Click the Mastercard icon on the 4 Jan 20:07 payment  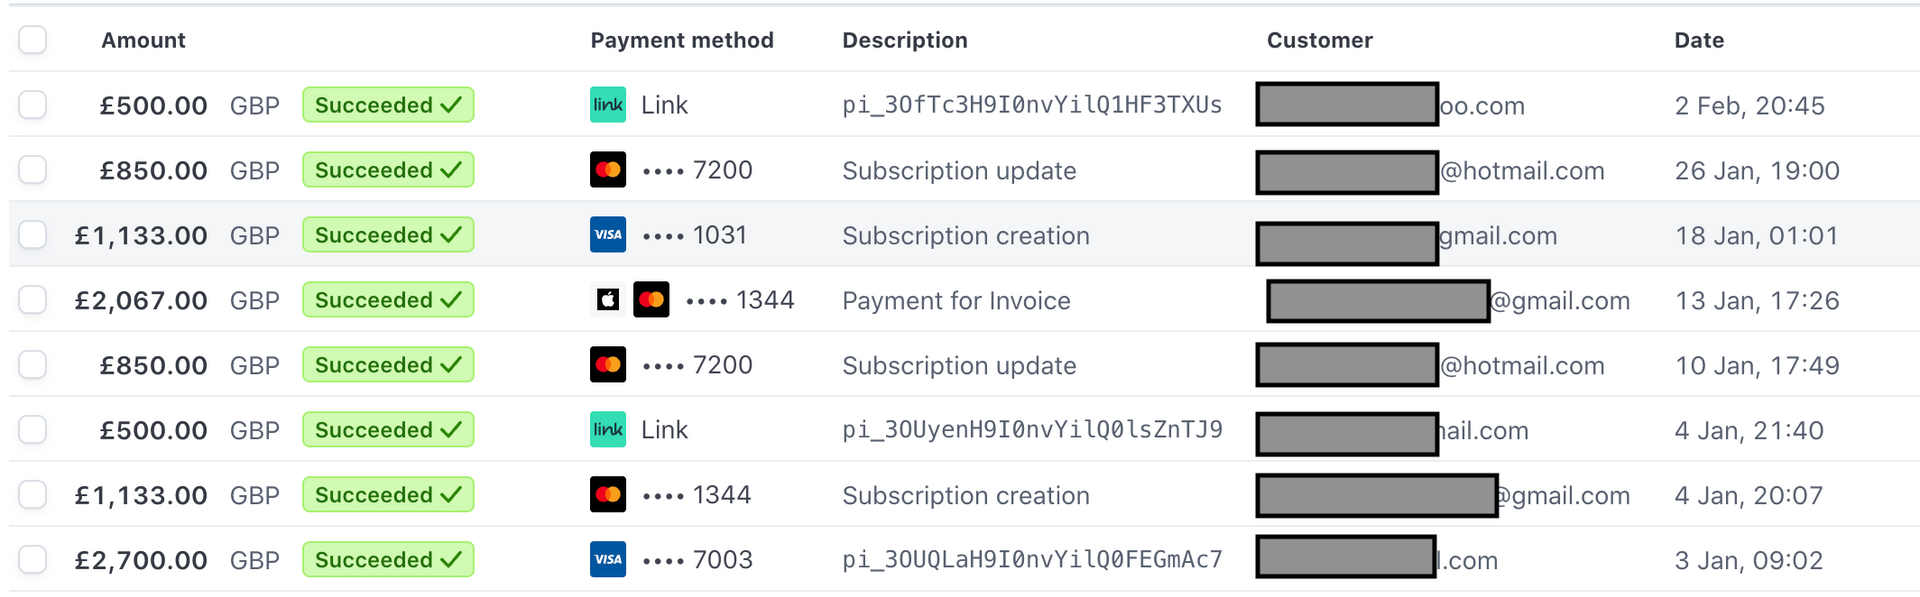point(608,495)
